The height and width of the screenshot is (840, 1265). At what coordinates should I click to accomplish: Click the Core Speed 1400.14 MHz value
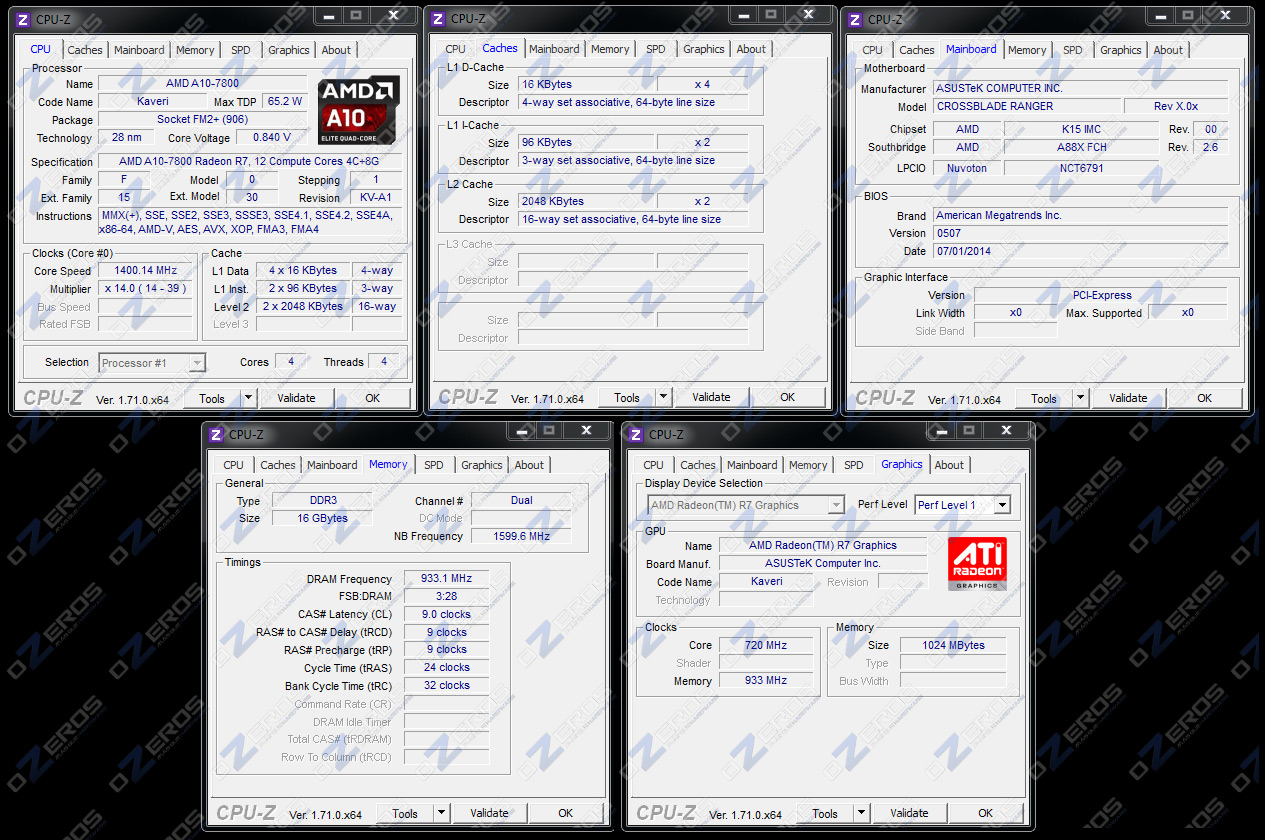(x=146, y=271)
